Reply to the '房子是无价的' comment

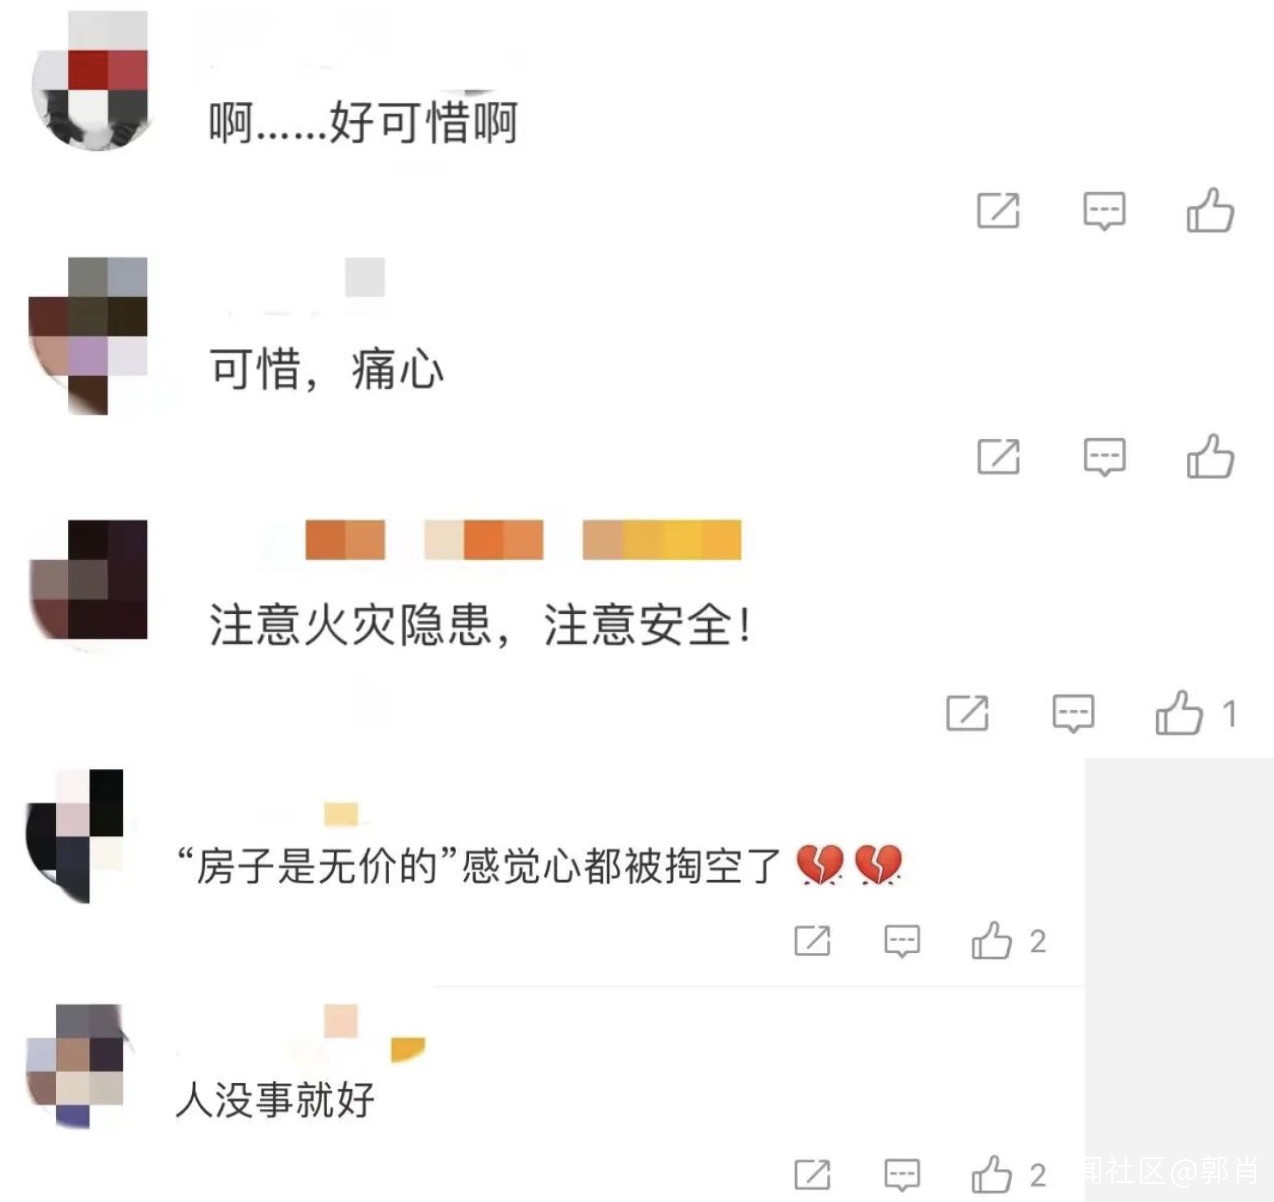click(x=902, y=941)
